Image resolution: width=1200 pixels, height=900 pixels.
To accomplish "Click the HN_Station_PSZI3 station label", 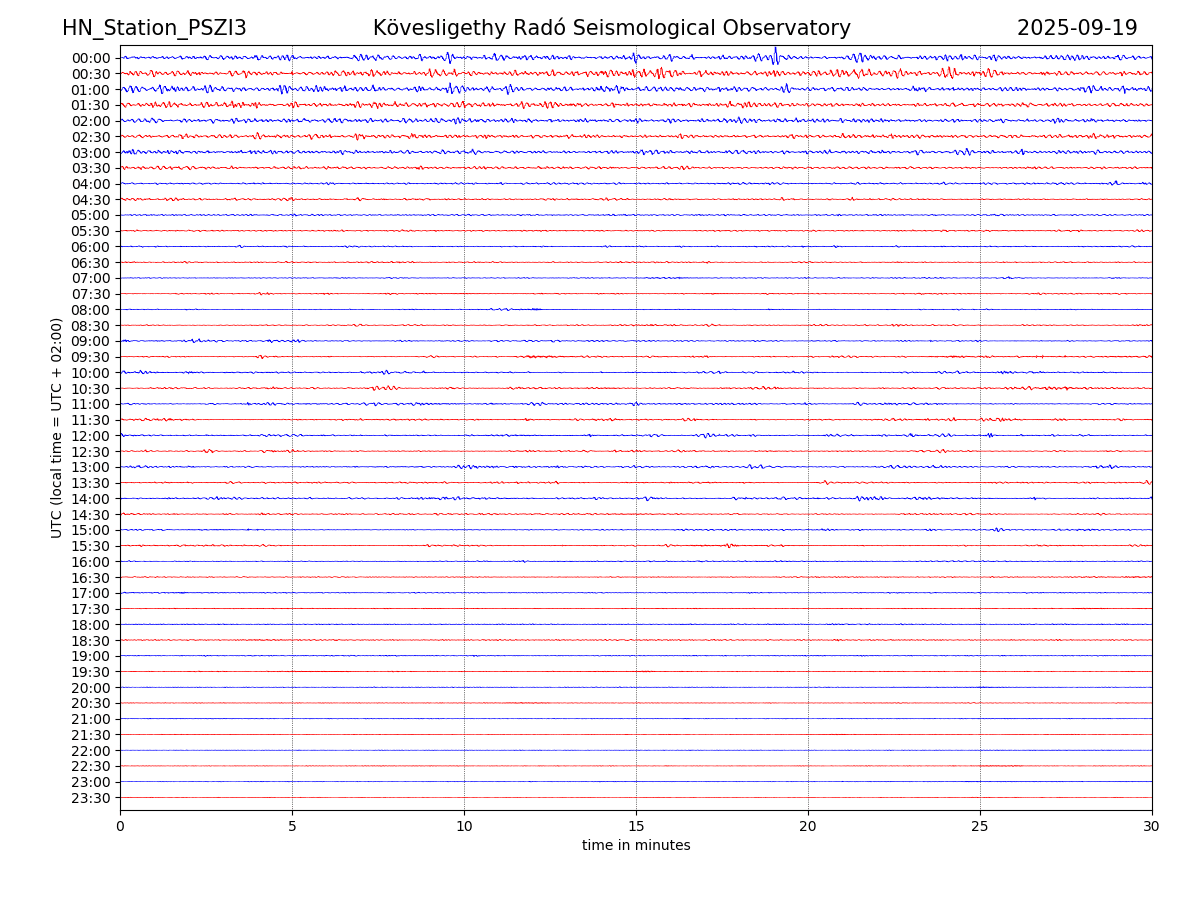I will (154, 28).
